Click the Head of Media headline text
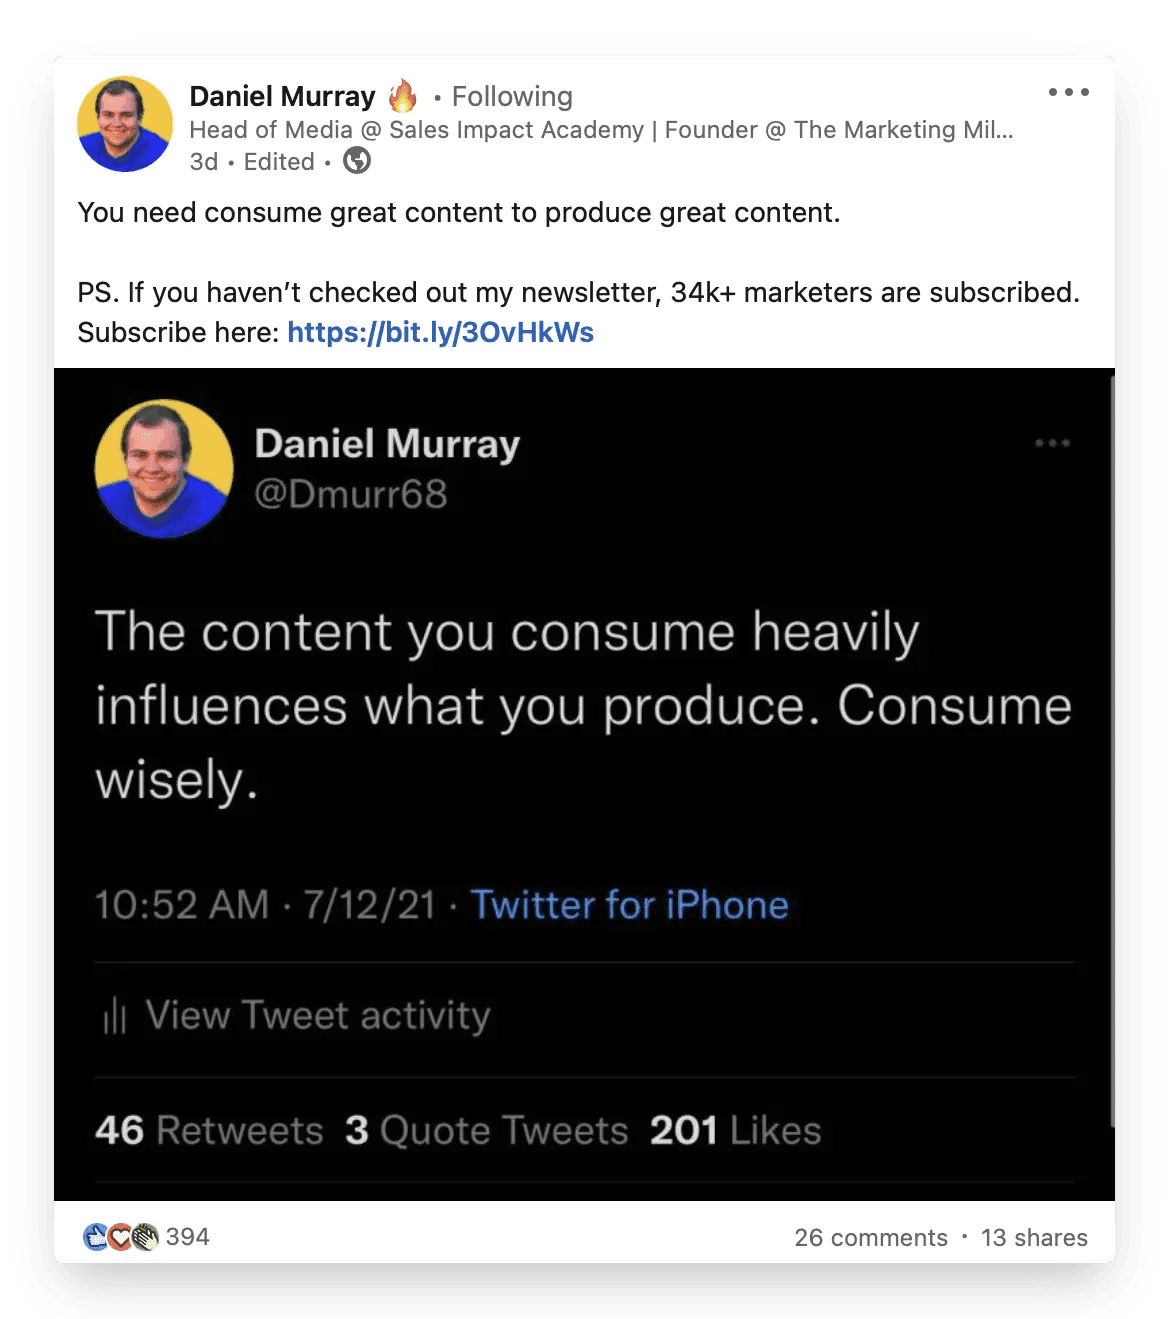Screen dimensions: 1169x1319 [x=601, y=130]
